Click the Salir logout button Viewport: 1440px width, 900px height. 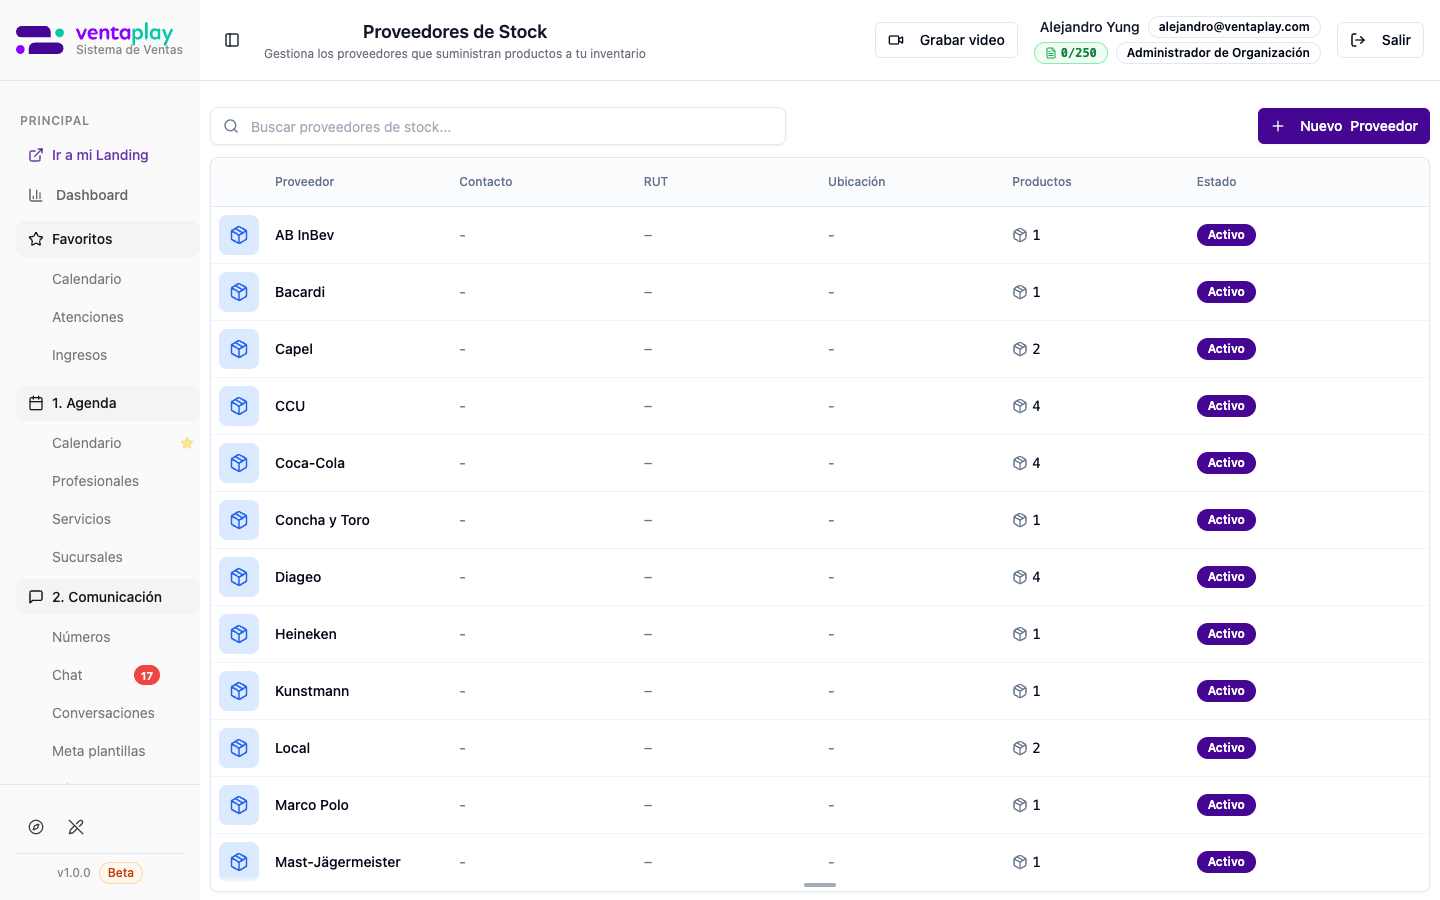click(1380, 40)
